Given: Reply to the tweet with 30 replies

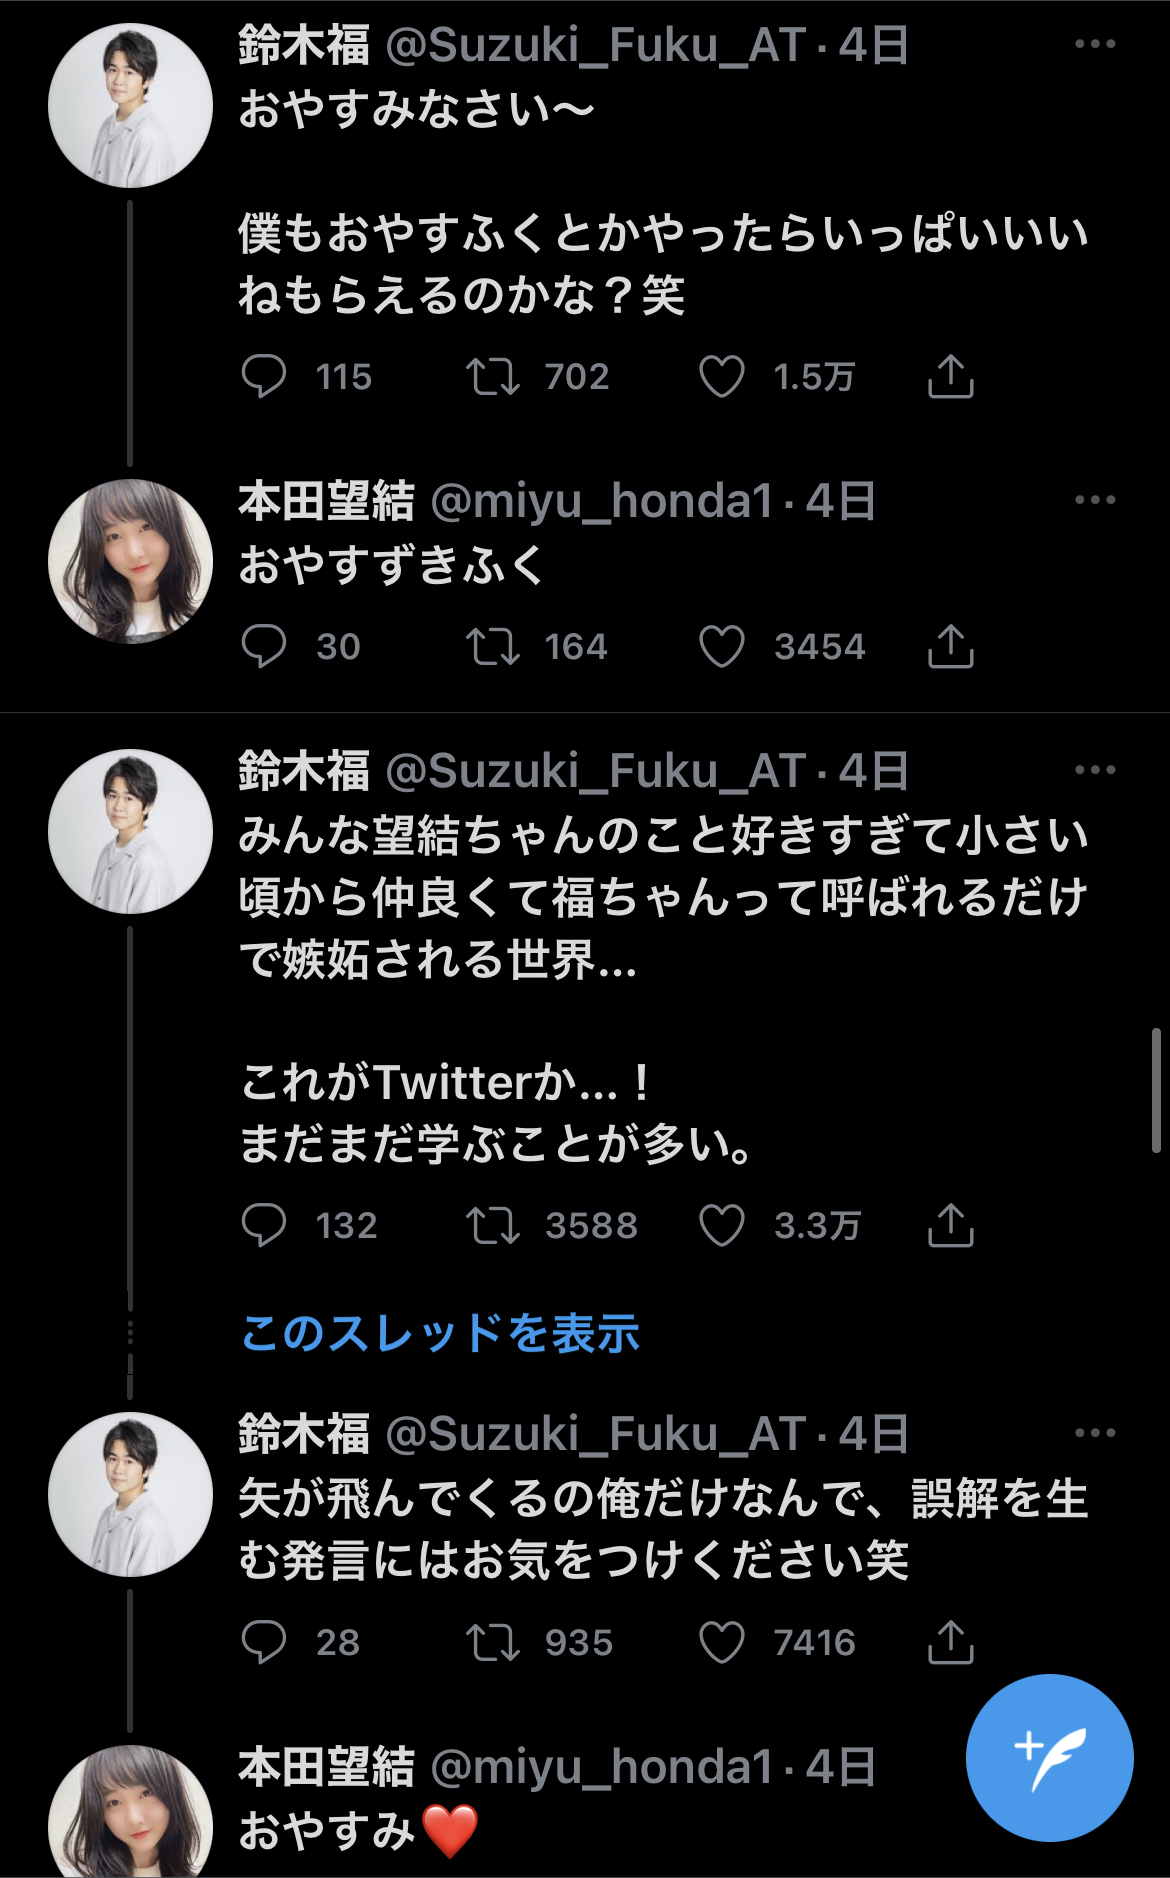Looking at the screenshot, I should 264,646.
